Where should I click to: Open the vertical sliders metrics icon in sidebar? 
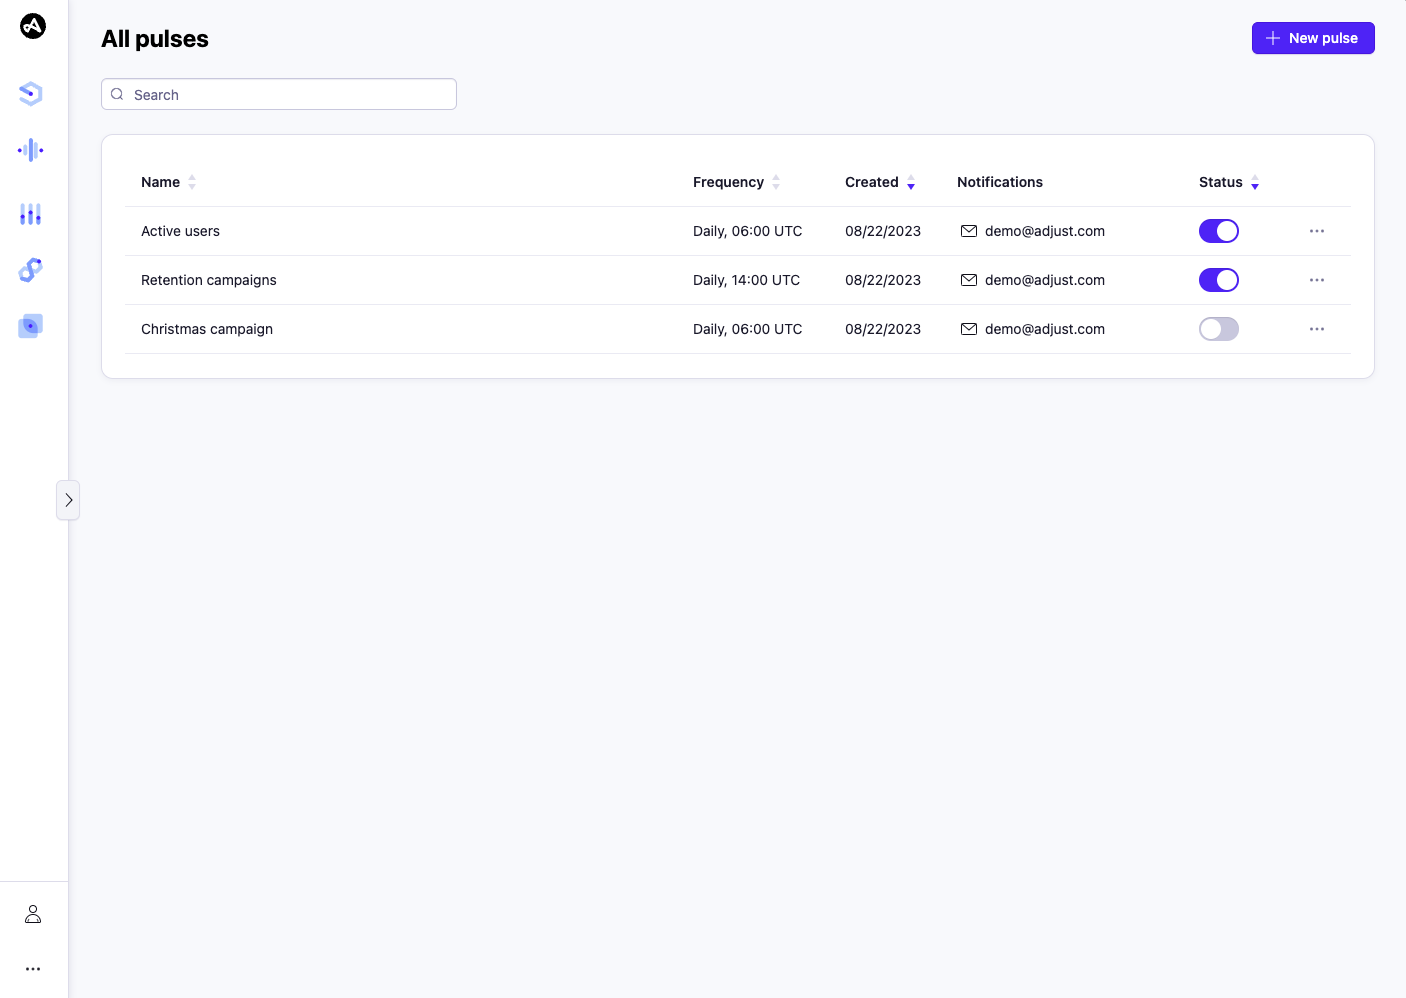click(x=30, y=214)
